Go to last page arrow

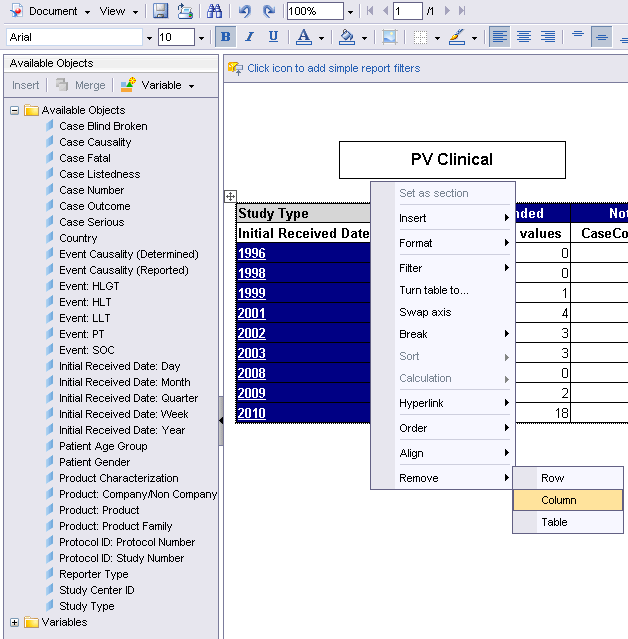[462, 11]
